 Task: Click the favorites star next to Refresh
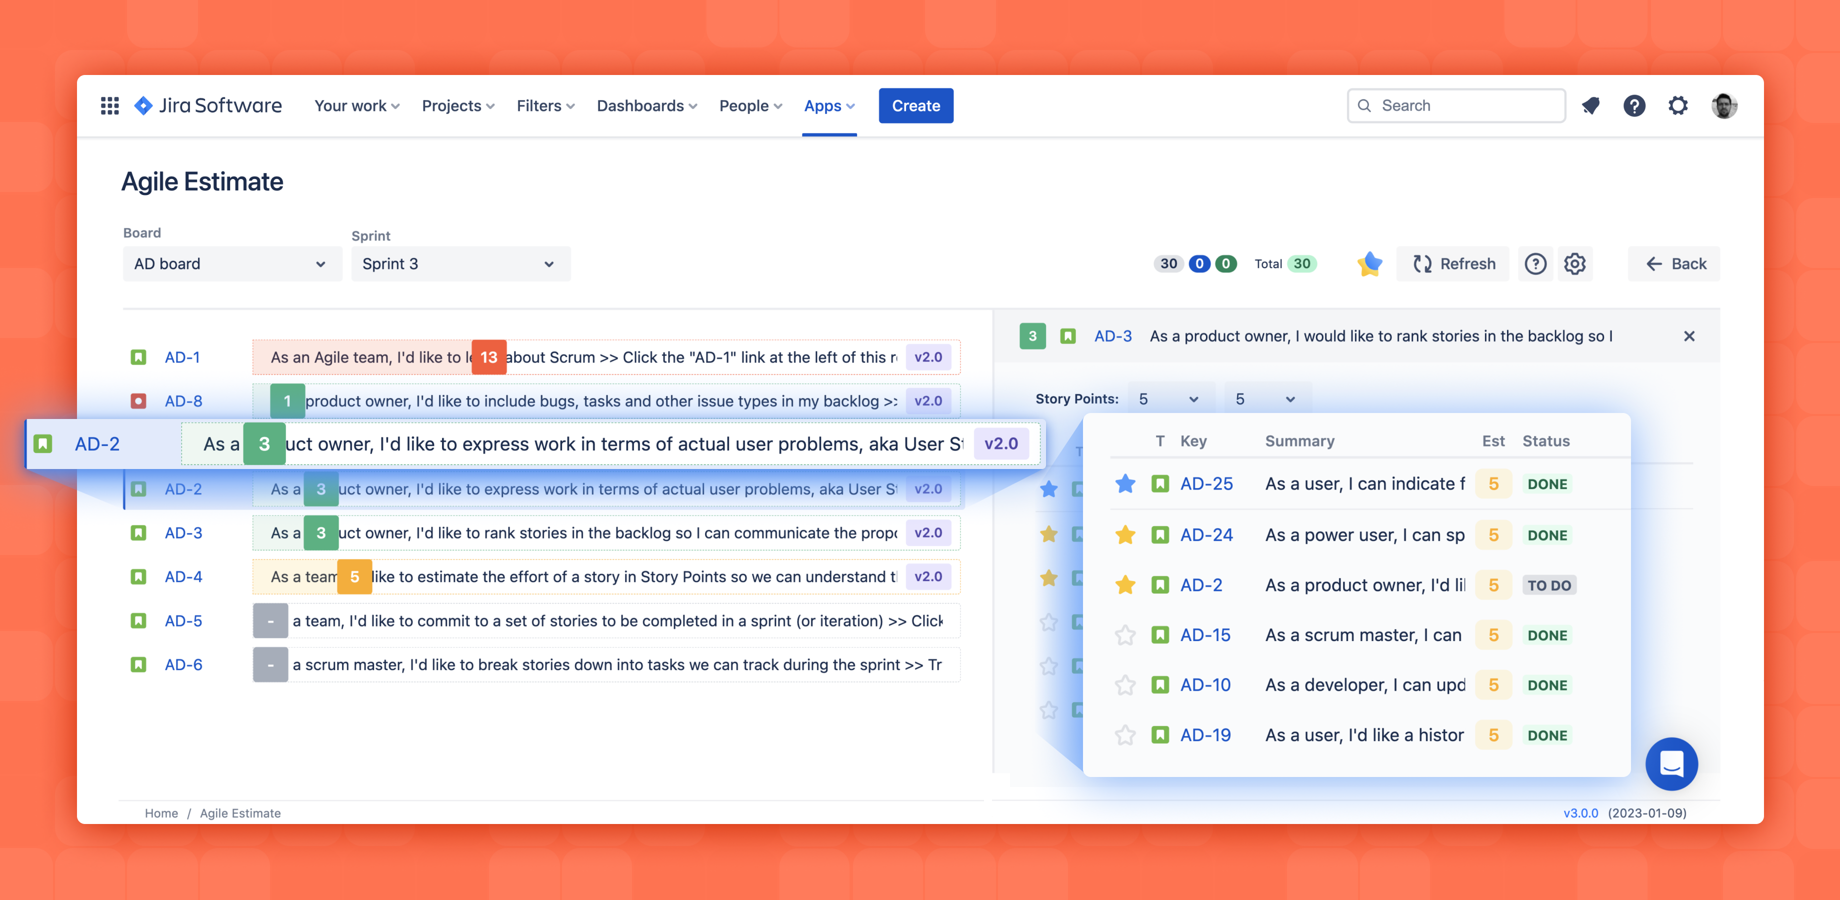[1369, 263]
